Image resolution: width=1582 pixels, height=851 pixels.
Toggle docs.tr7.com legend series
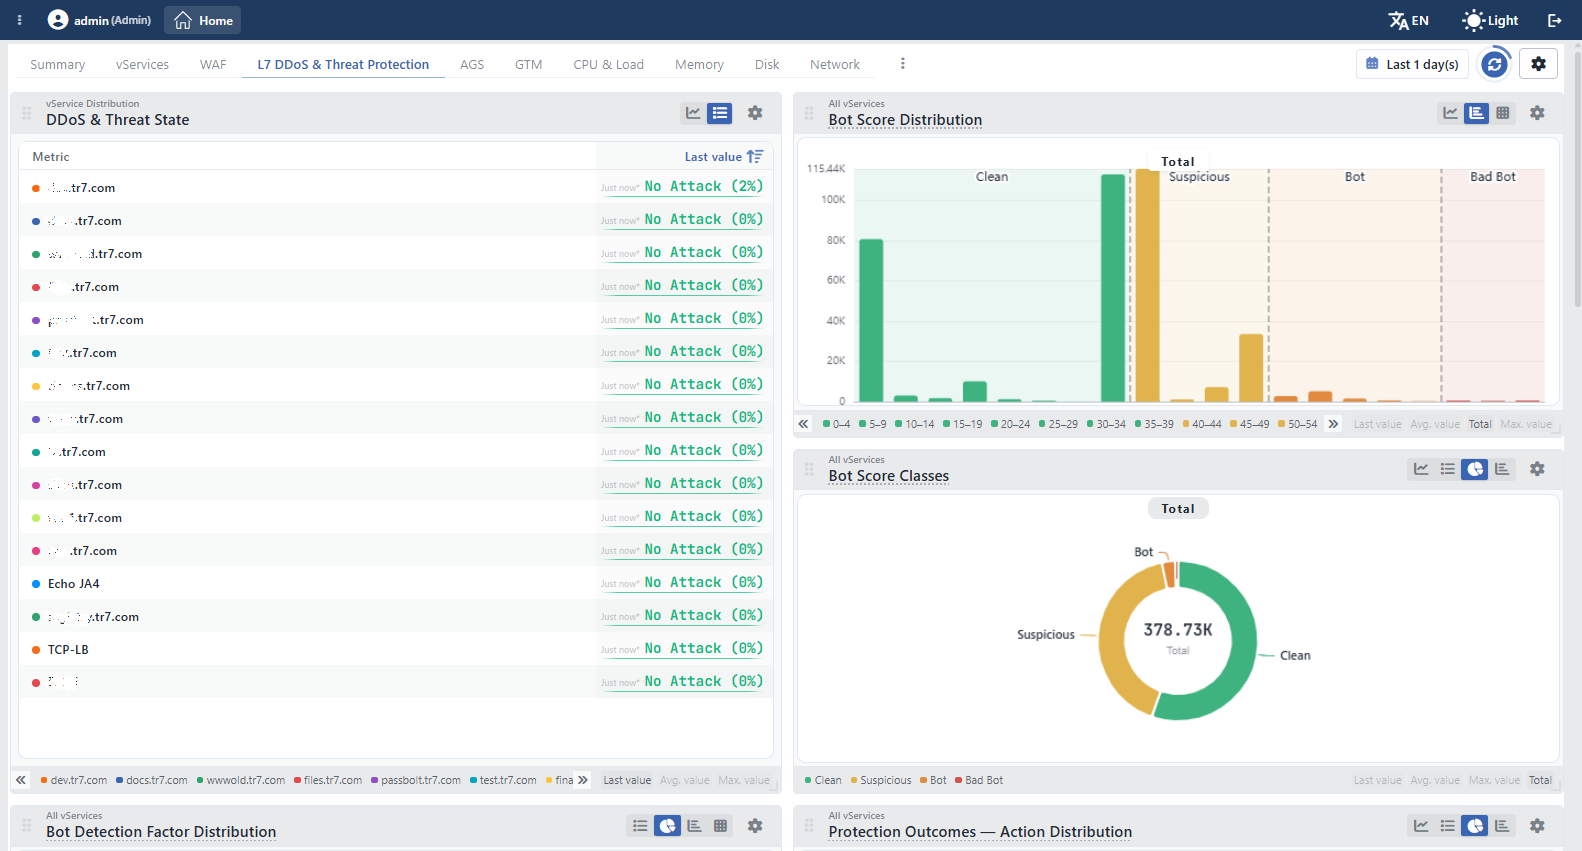pyautogui.click(x=152, y=780)
